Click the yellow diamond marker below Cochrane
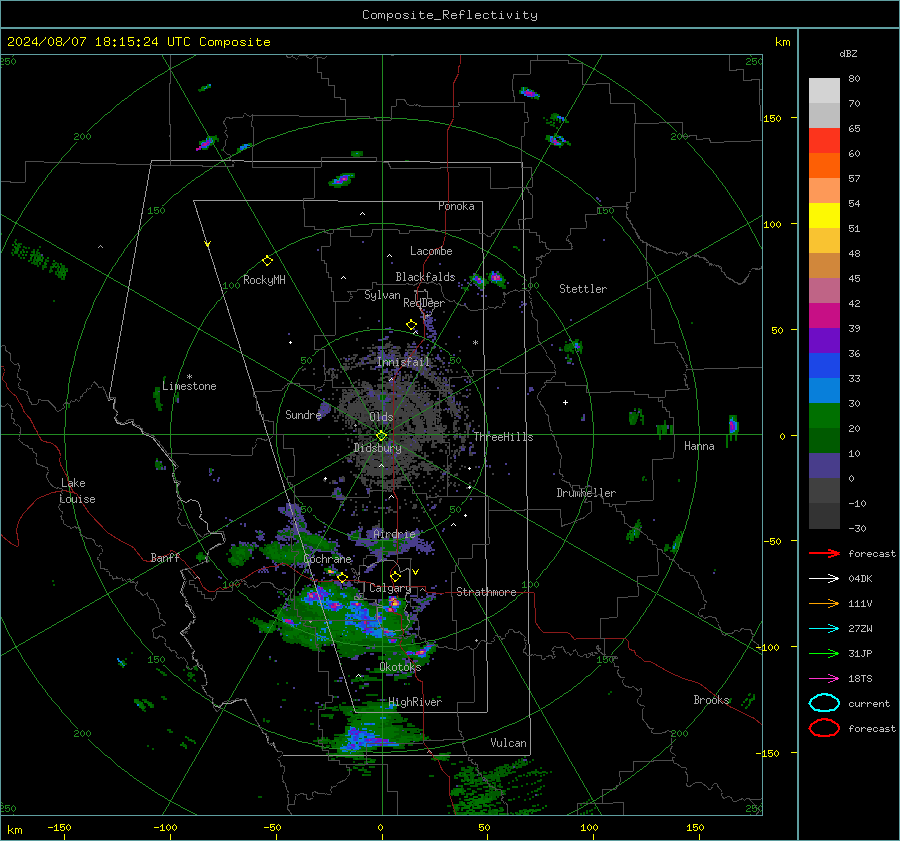Screen dimensions: 900x841 342,577
